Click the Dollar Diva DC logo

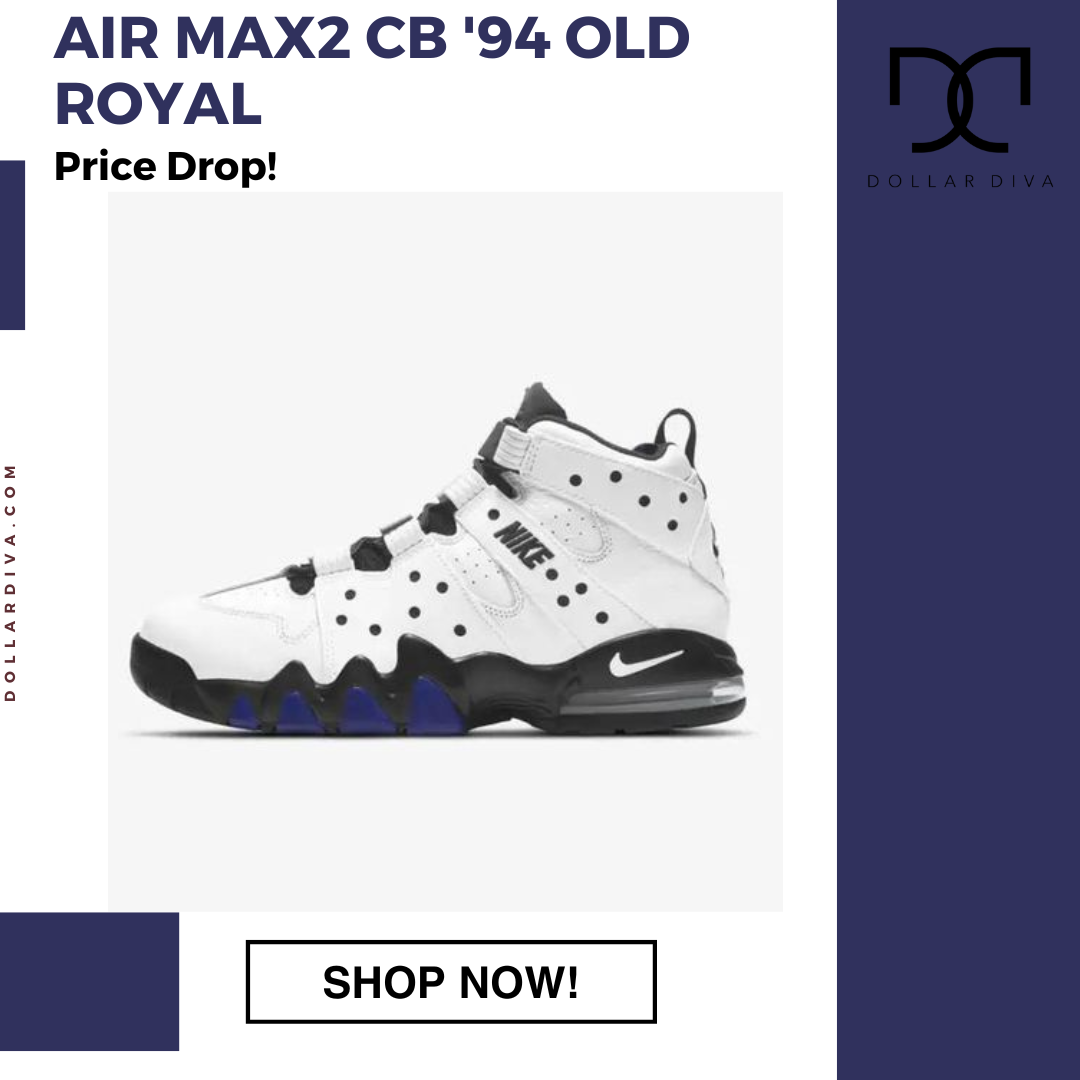(x=959, y=100)
